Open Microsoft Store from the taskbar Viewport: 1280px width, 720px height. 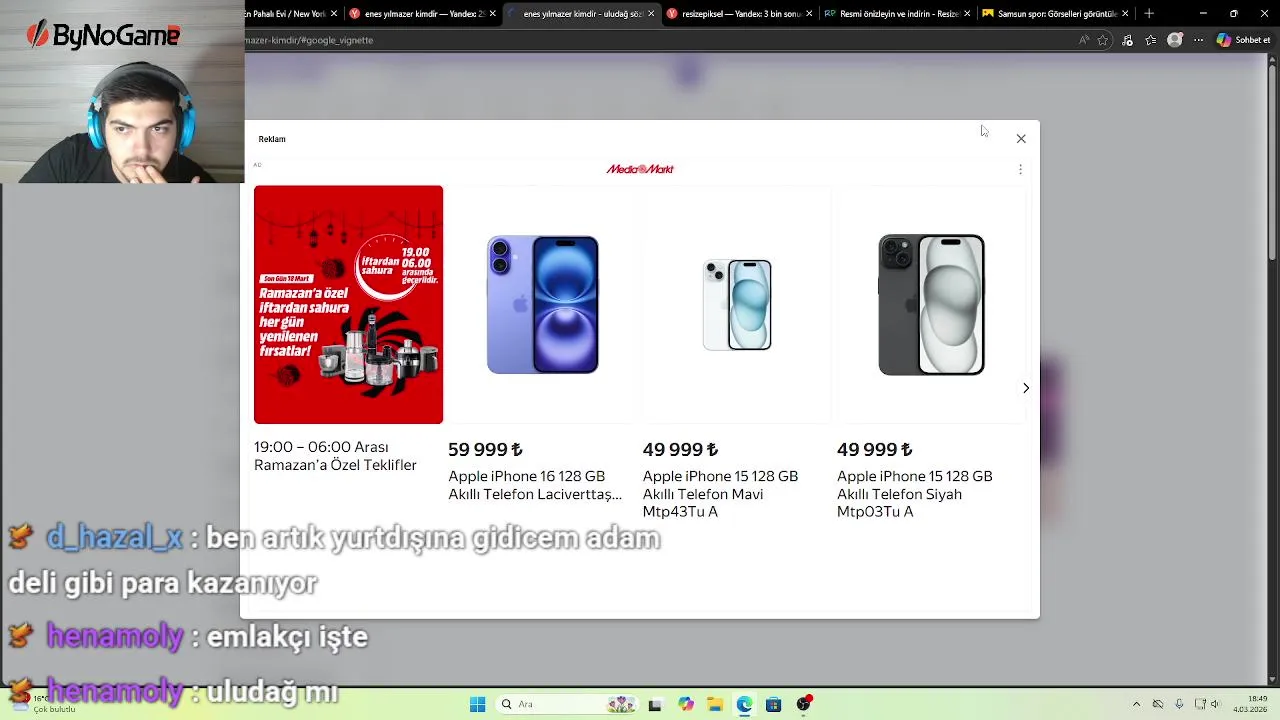click(x=773, y=705)
